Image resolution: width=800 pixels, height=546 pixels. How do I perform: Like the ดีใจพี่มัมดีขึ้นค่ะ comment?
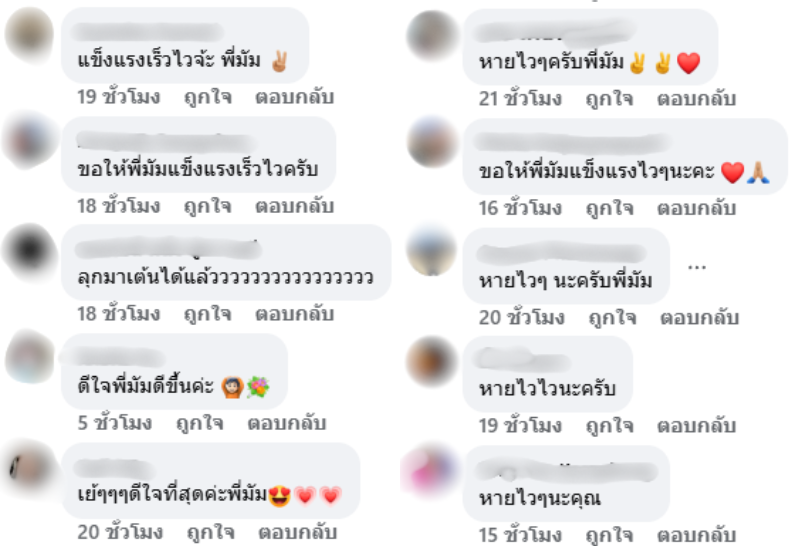point(200,423)
